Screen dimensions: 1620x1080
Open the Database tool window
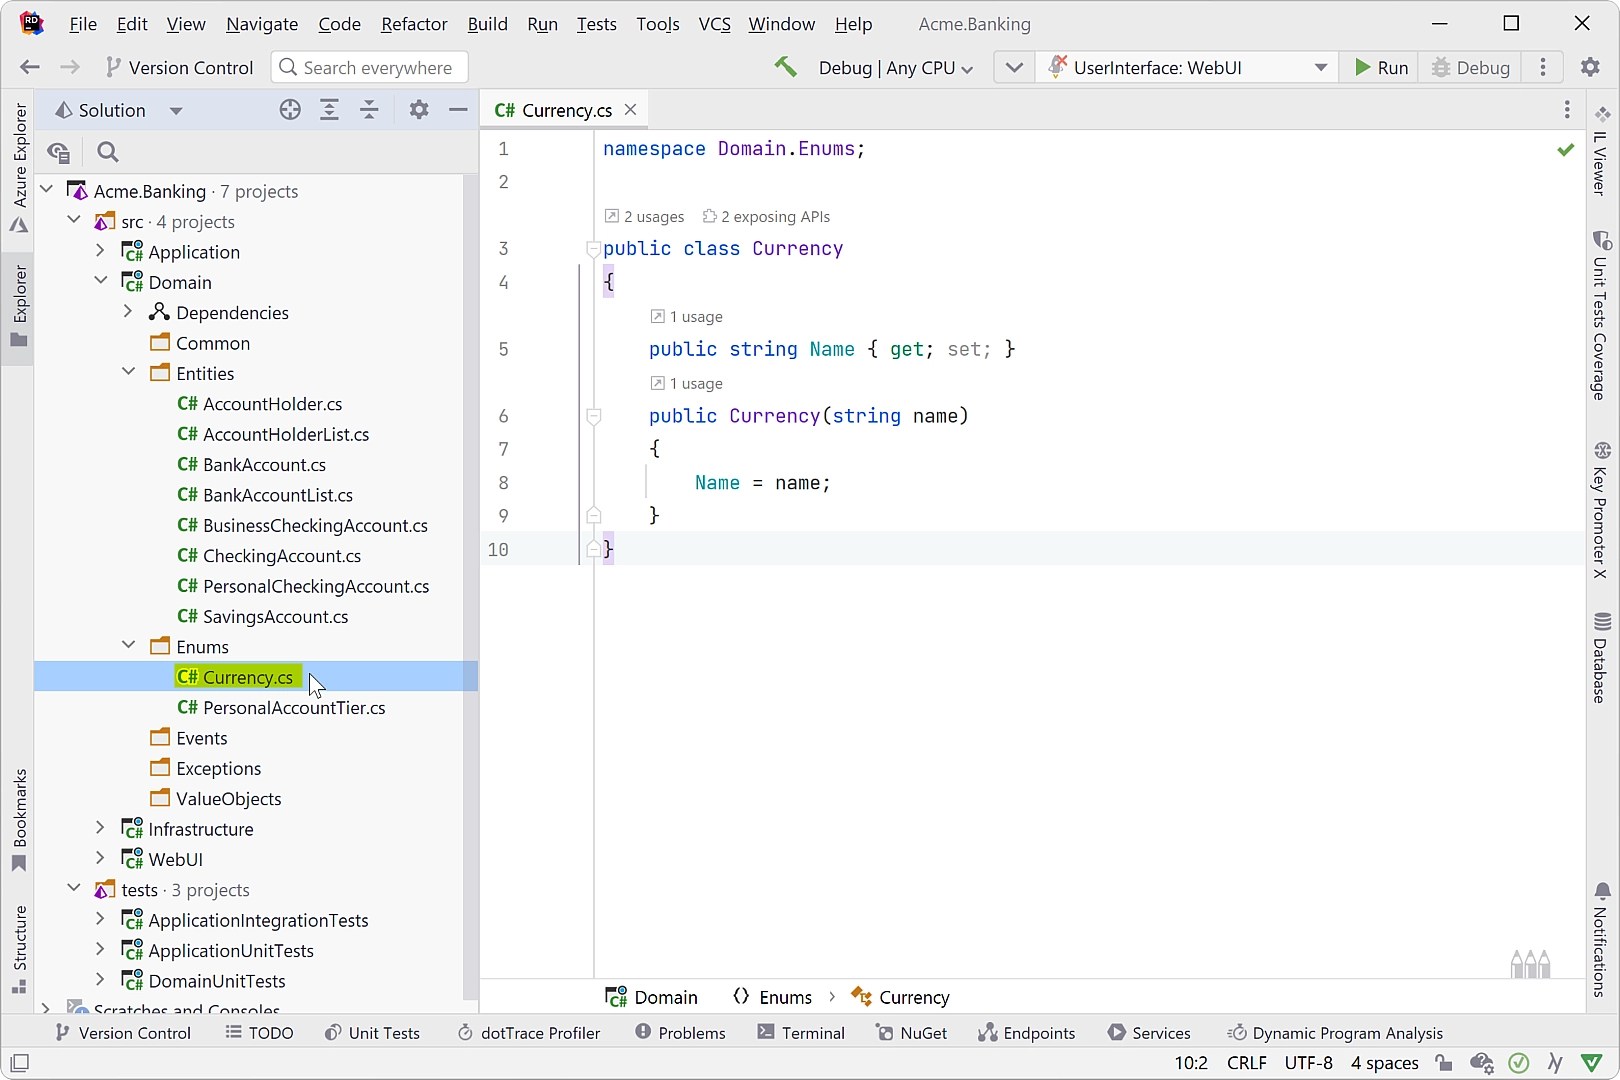tap(1601, 650)
